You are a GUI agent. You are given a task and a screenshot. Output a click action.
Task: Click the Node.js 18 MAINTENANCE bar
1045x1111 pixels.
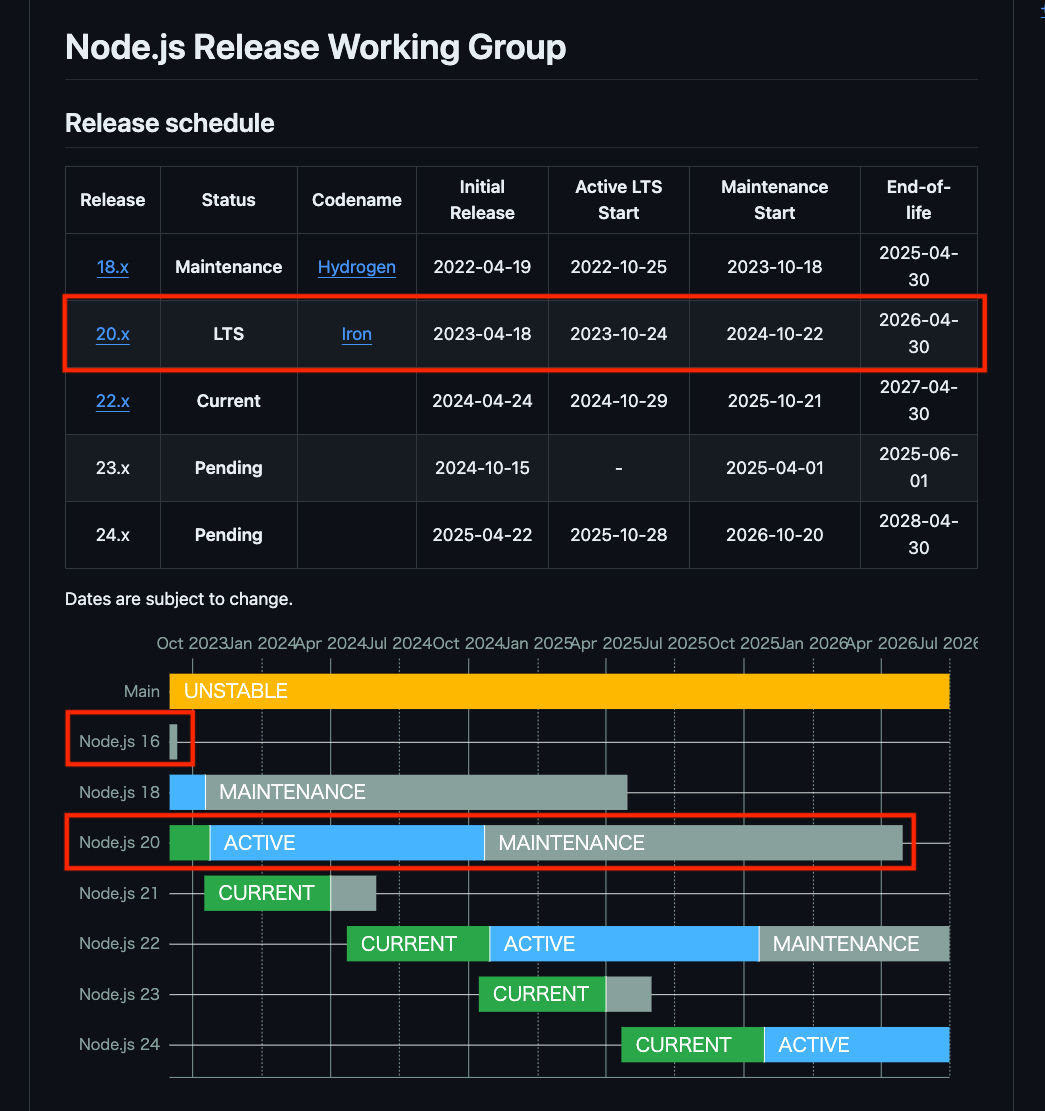pyautogui.click(x=416, y=792)
